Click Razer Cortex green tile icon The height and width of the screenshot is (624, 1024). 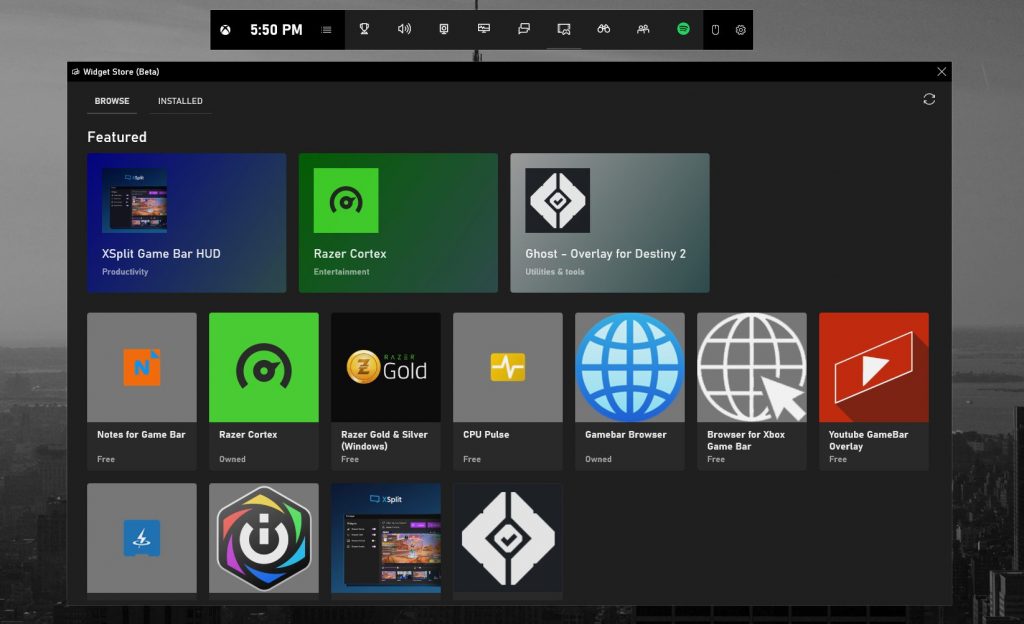coord(264,367)
